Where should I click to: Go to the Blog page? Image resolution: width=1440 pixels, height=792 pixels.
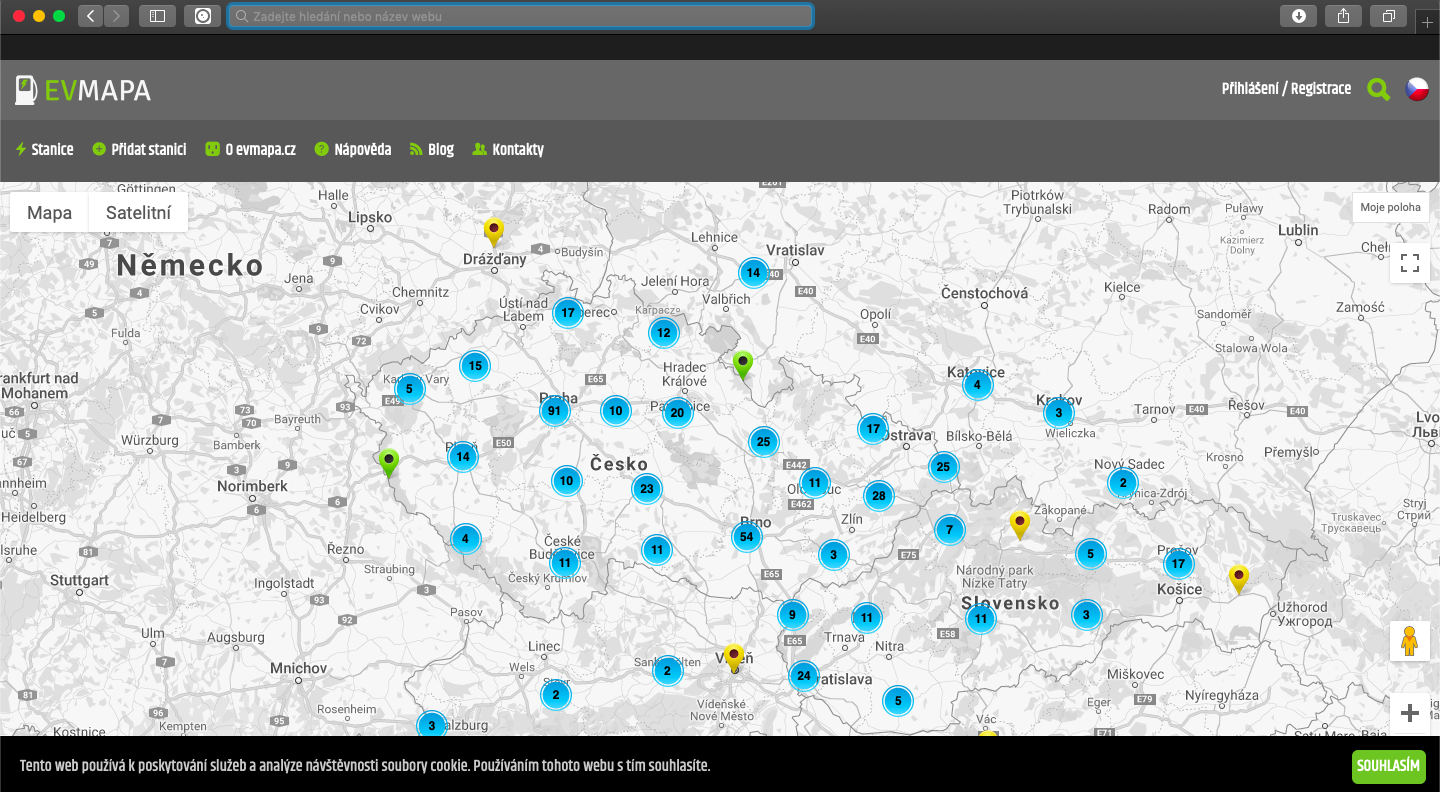tap(432, 150)
